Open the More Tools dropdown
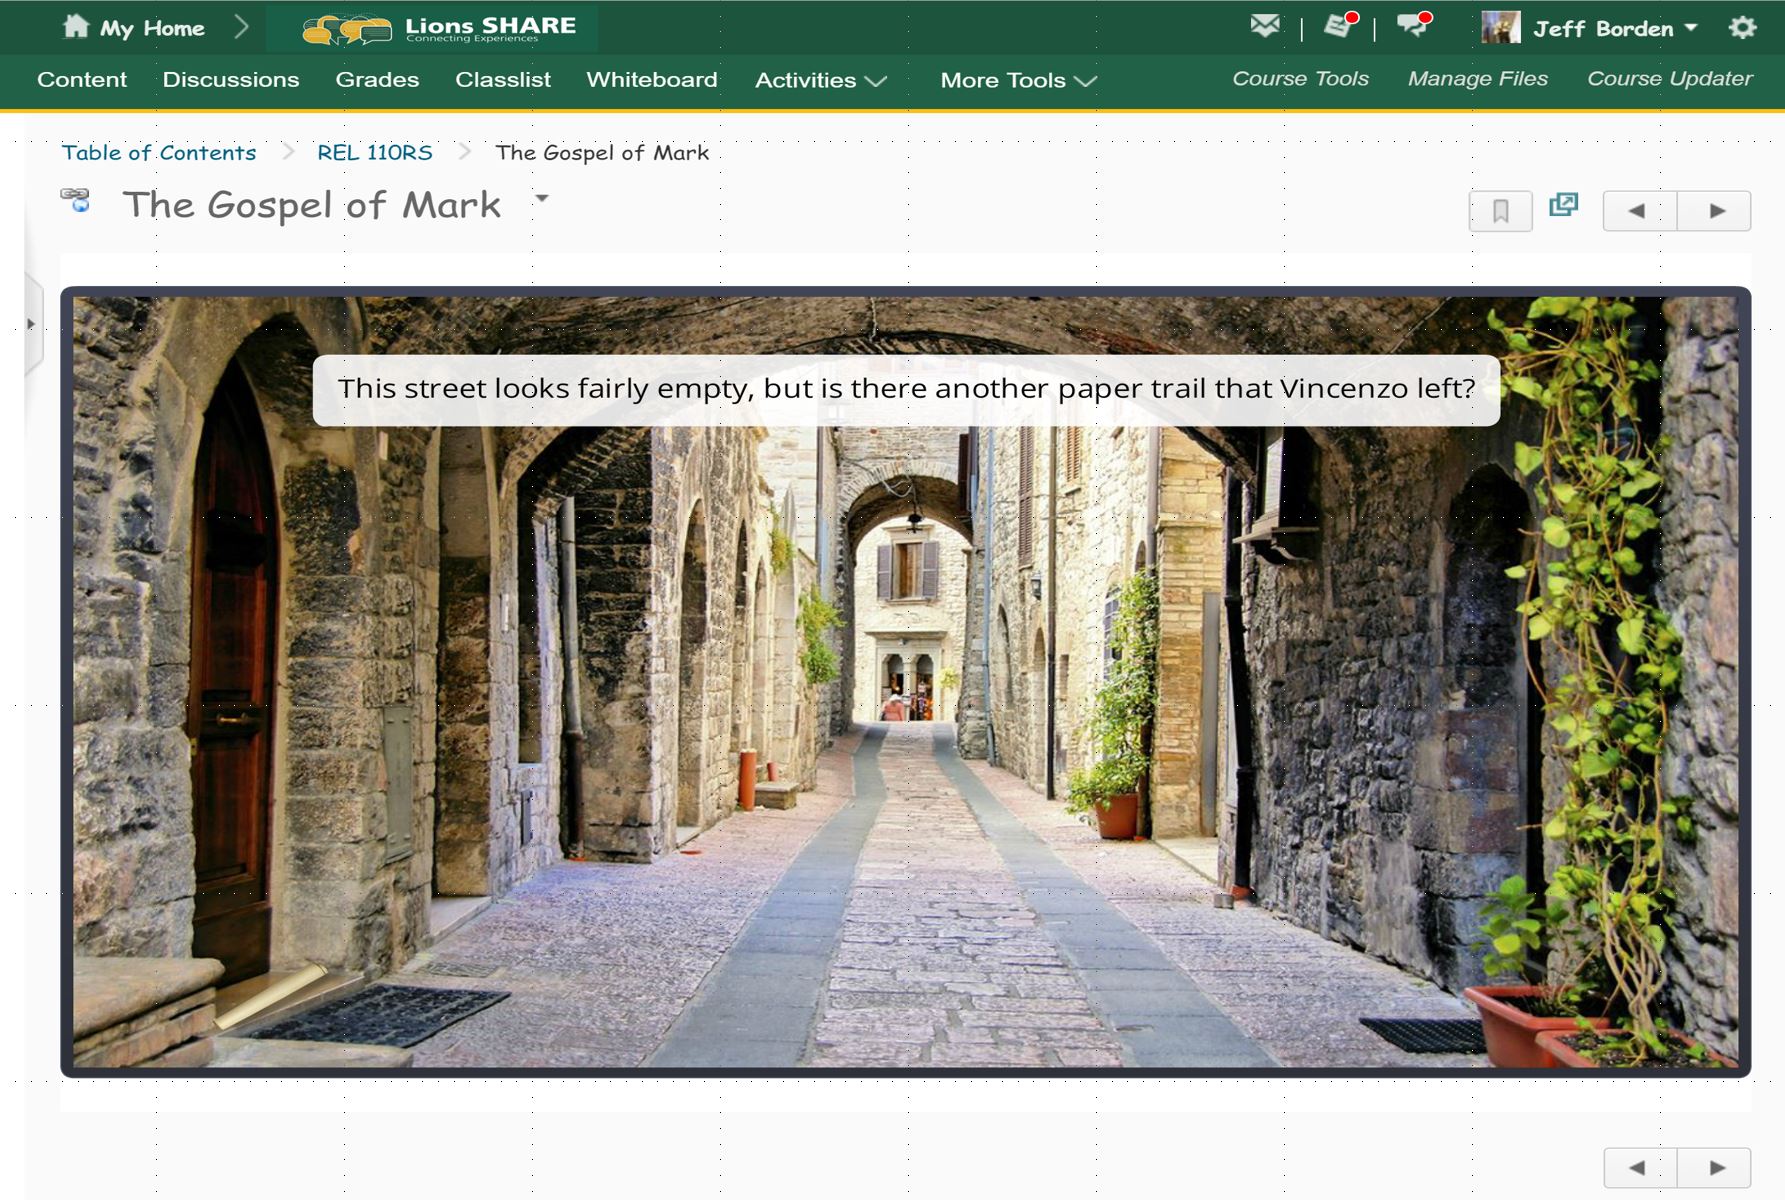The image size is (1785, 1200). tap(1016, 80)
